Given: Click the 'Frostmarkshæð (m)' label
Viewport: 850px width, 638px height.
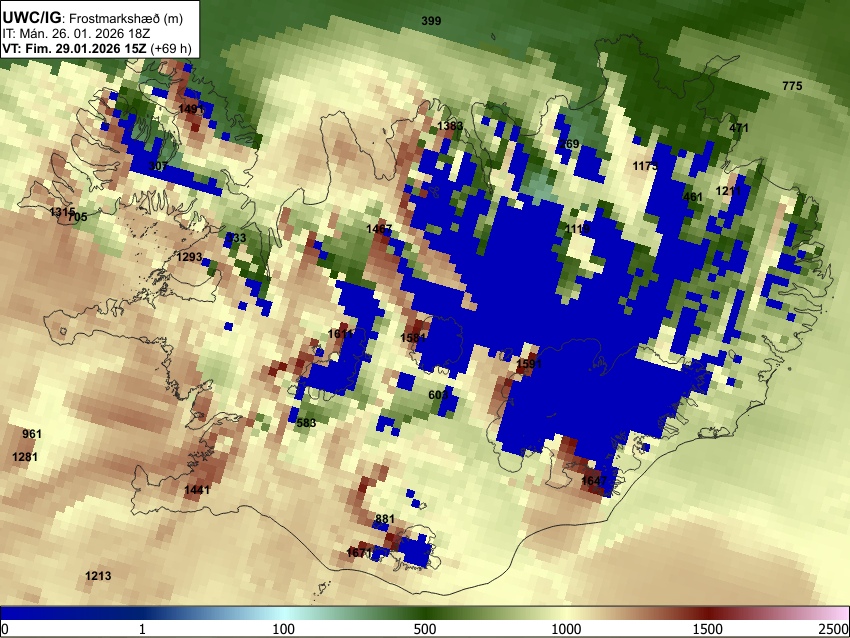Looking at the screenshot, I should click(126, 18).
